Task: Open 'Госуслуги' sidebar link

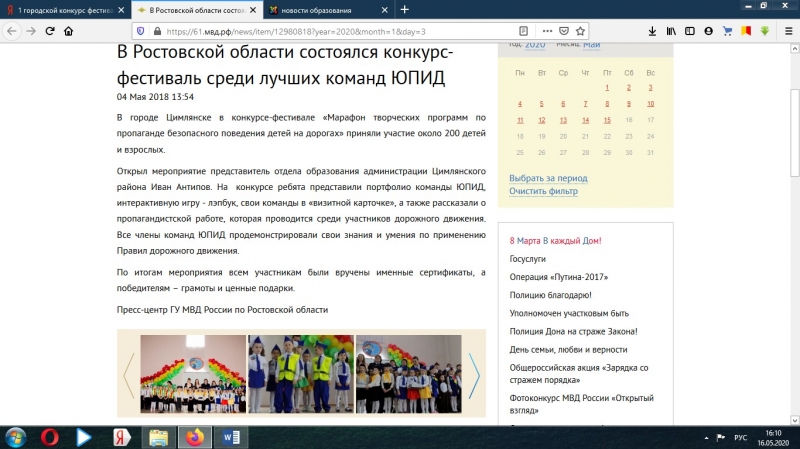Action: pyautogui.click(x=528, y=259)
